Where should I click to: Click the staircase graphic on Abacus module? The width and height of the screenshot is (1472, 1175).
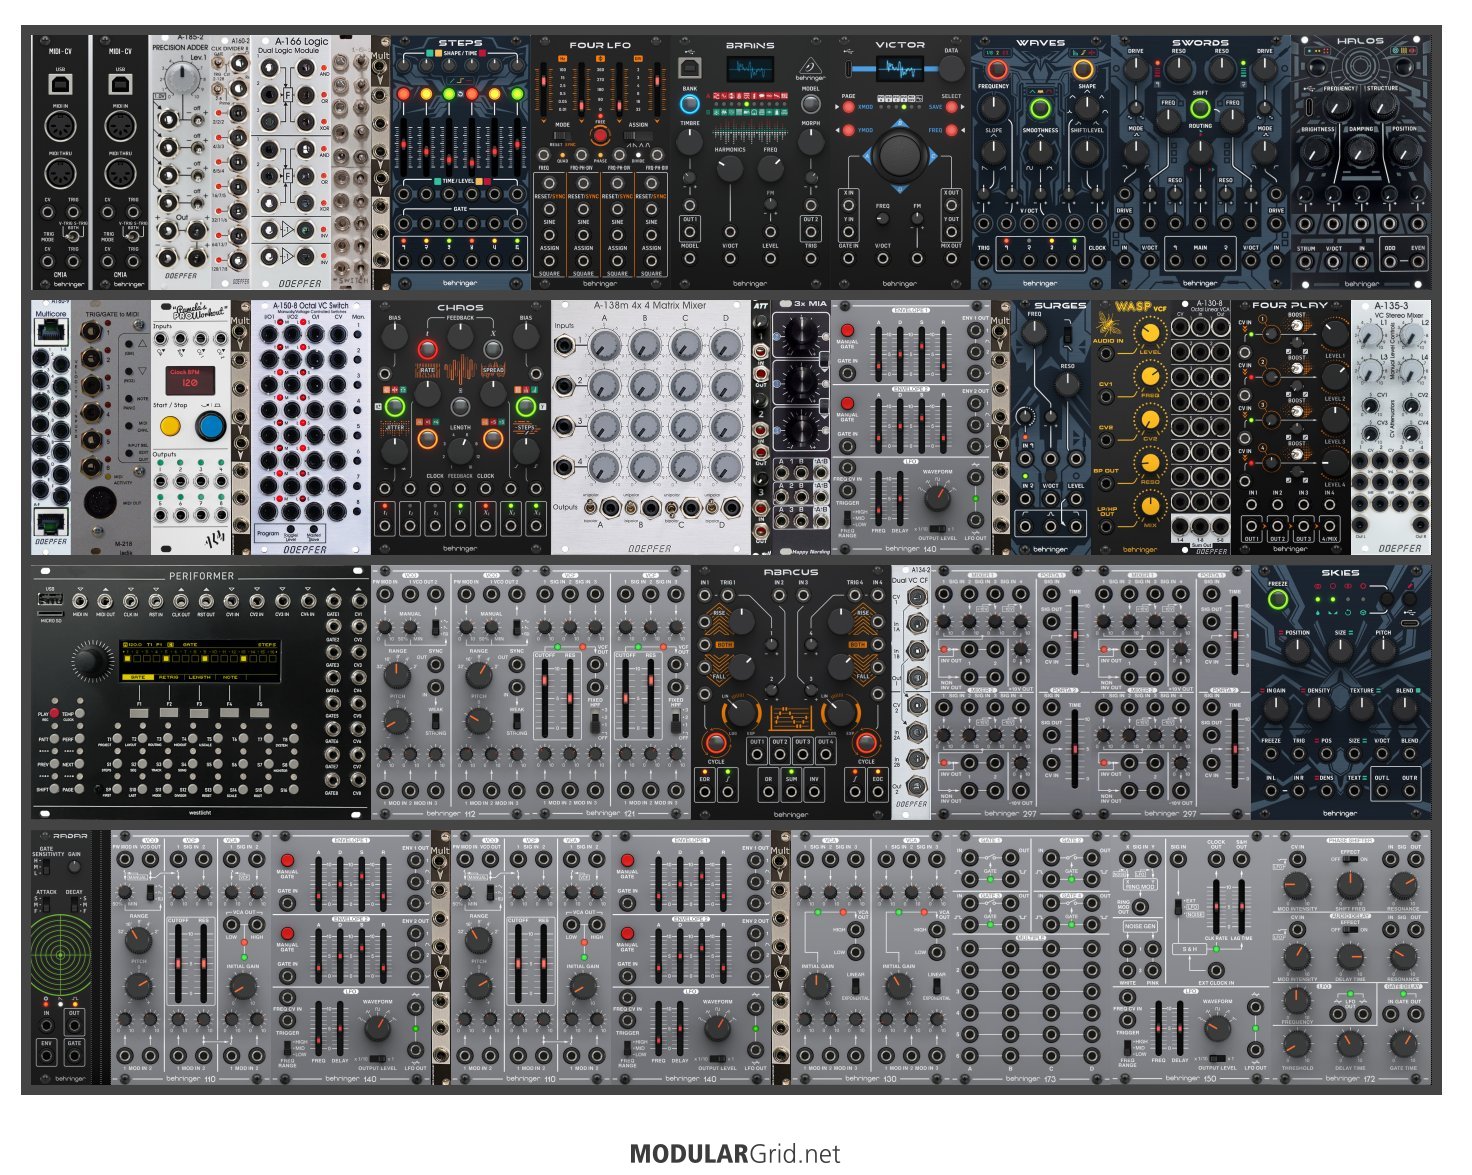[x=790, y=717]
